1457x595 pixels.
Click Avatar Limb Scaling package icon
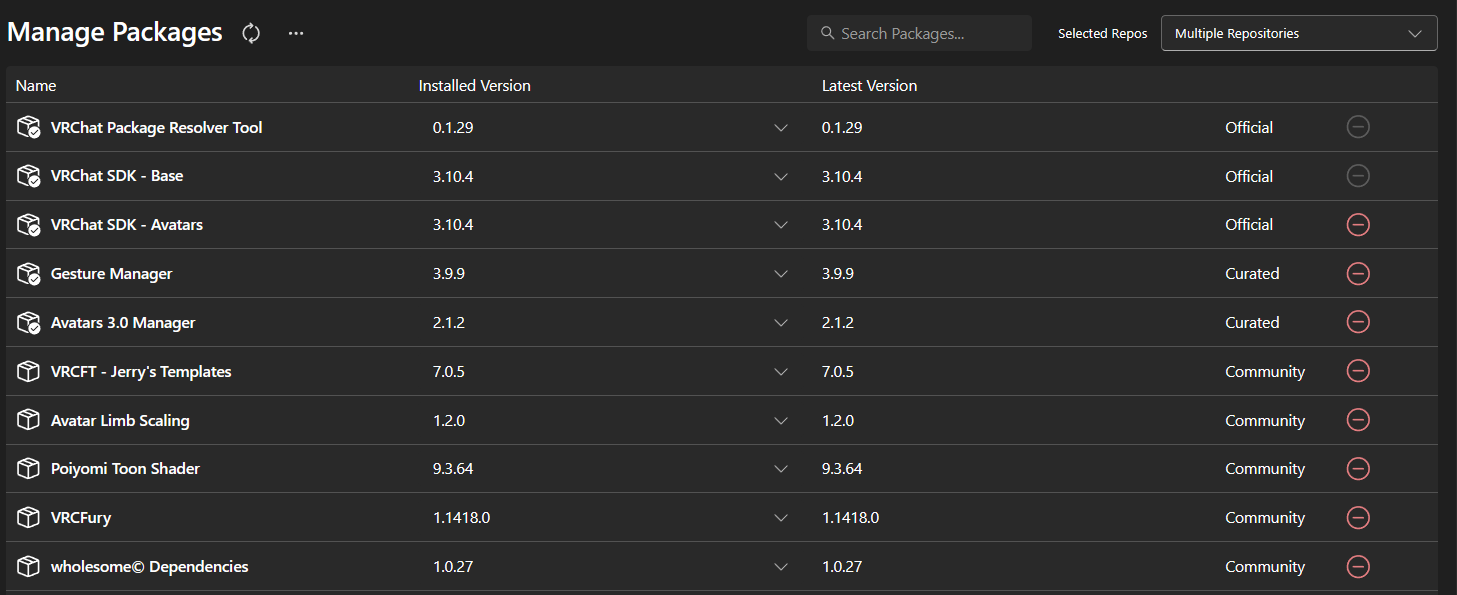click(29, 420)
